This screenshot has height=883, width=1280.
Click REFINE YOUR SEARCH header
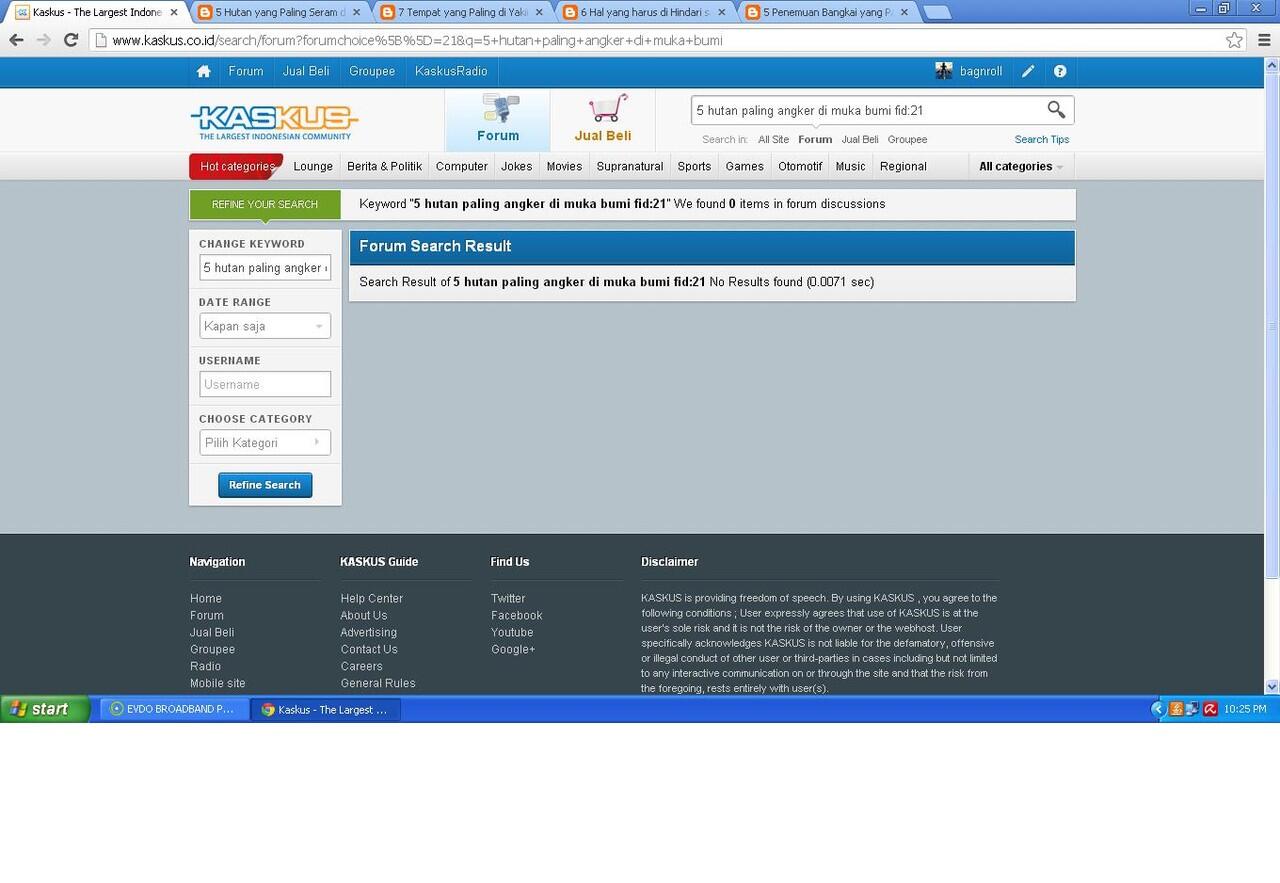click(265, 204)
